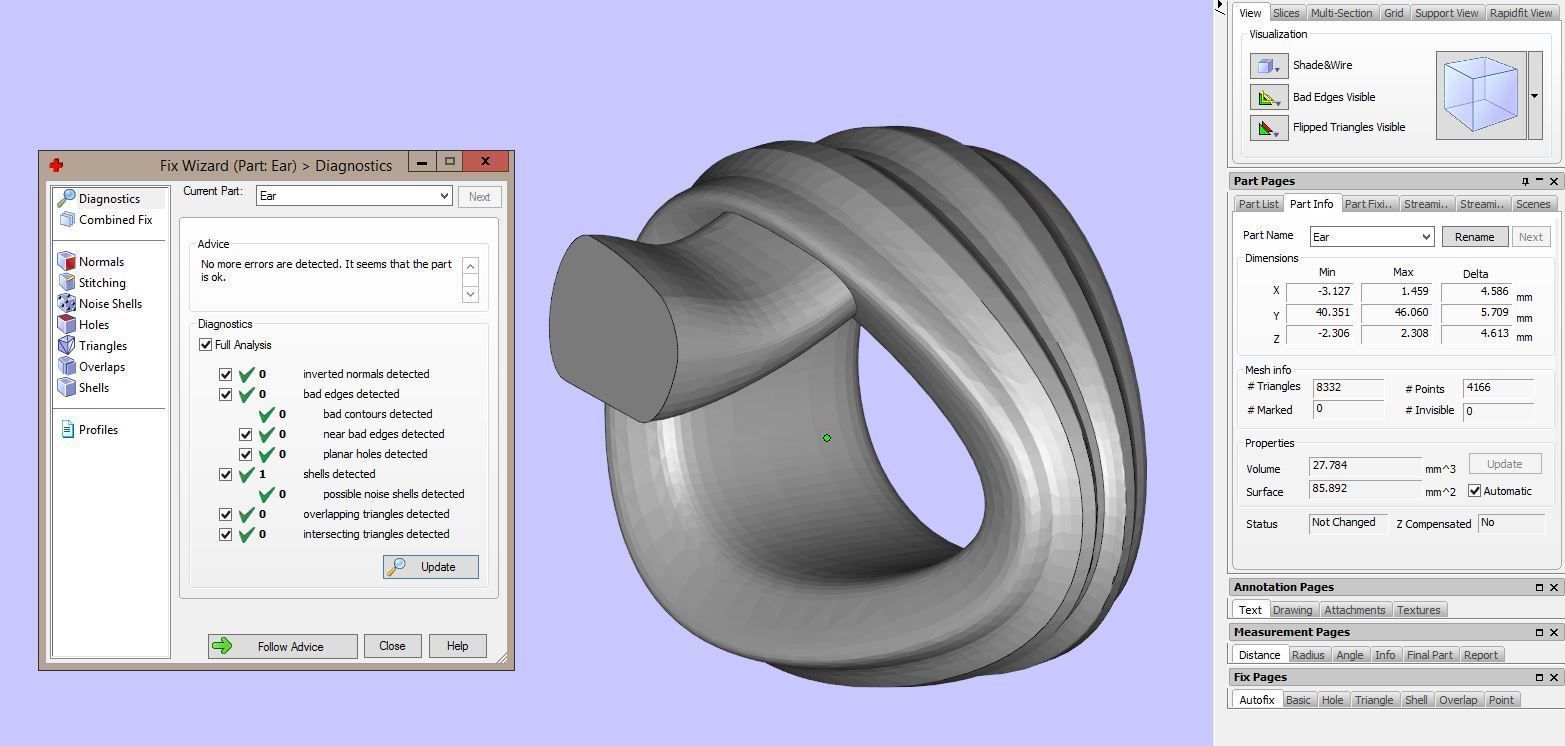Select Combined Fix in wizard sidebar
This screenshot has width=1565, height=746.
point(115,220)
